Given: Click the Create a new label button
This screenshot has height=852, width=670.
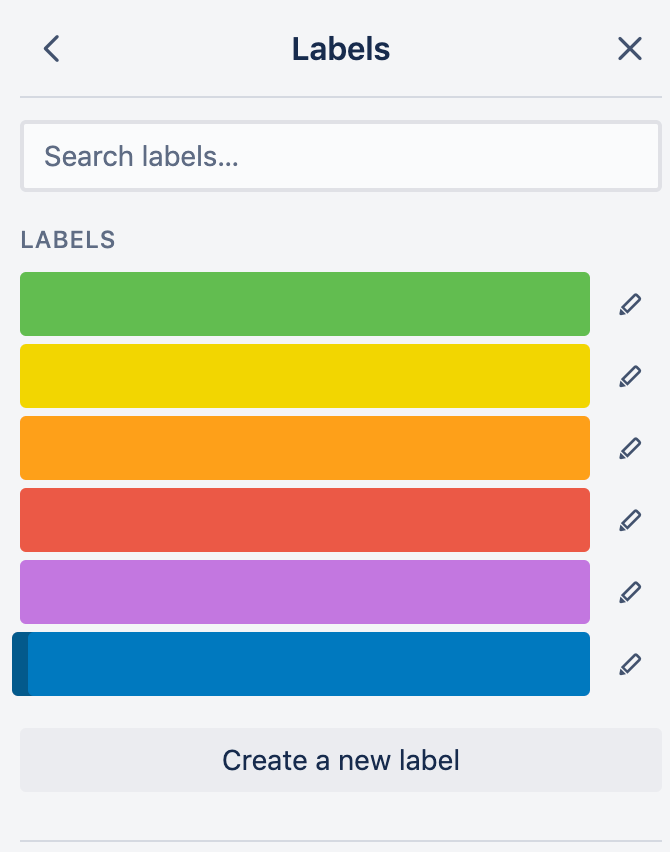Looking at the screenshot, I should tap(340, 760).
